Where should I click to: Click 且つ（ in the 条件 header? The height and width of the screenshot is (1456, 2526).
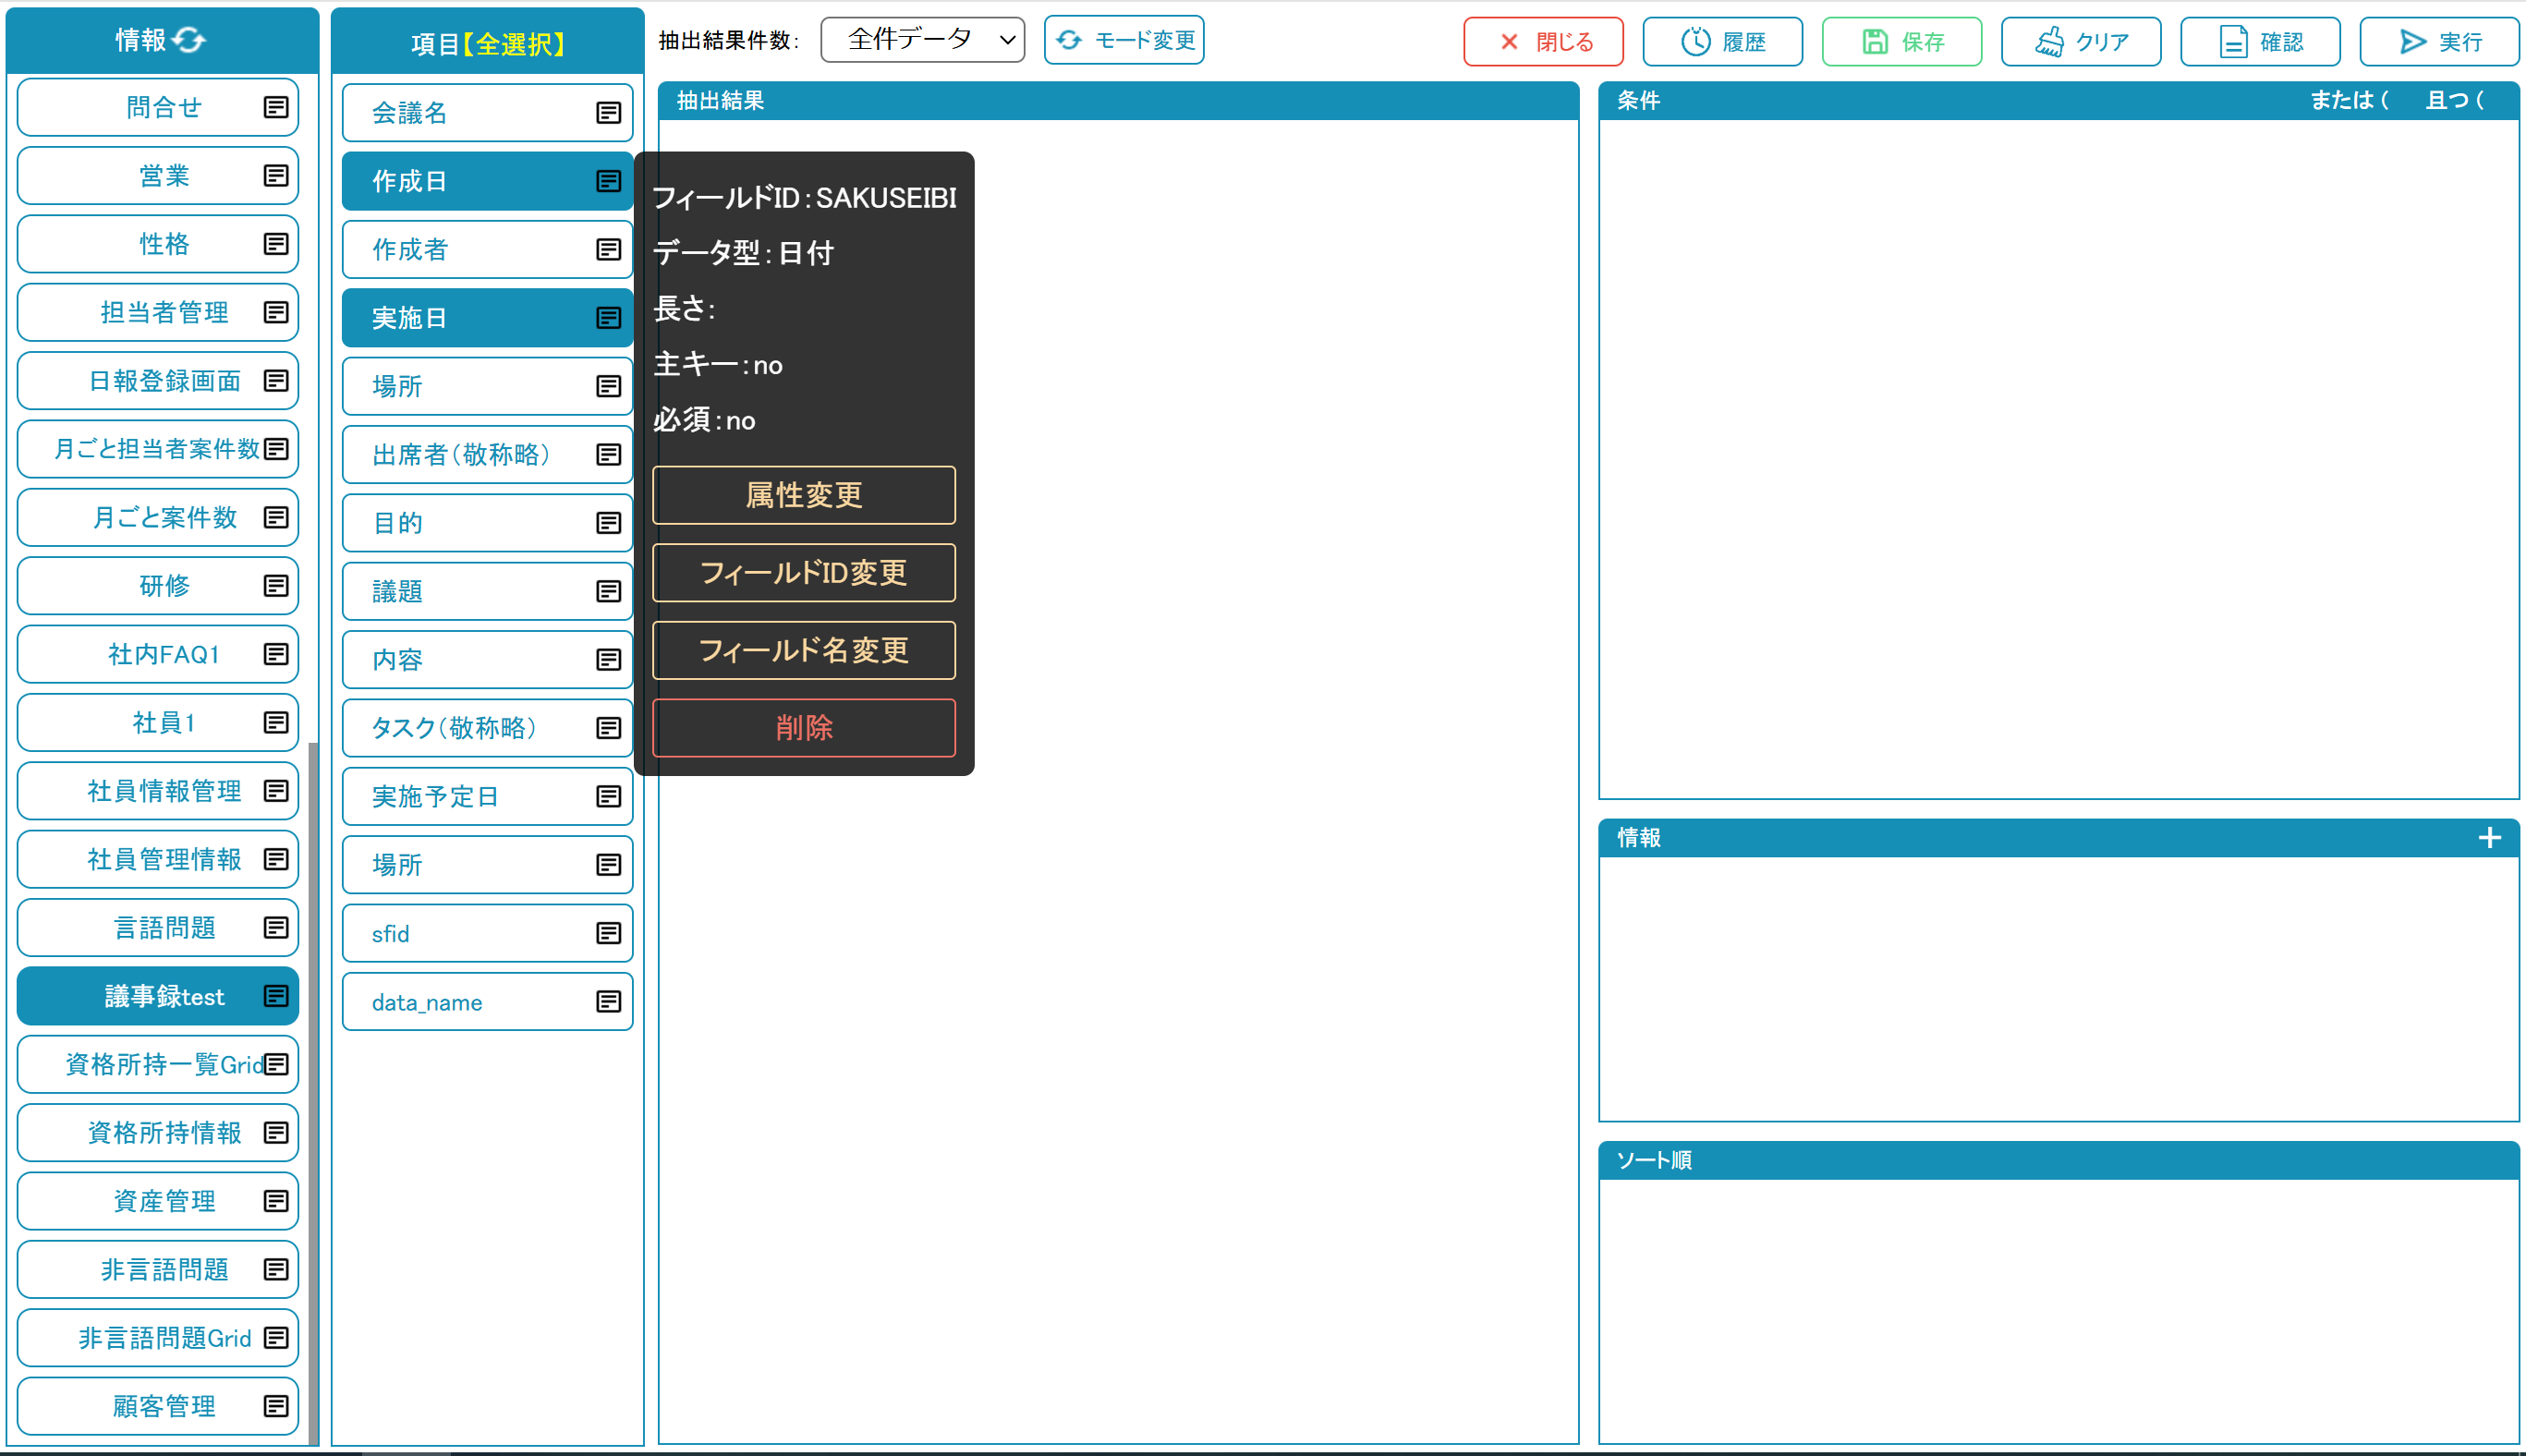pyautogui.click(x=2455, y=100)
